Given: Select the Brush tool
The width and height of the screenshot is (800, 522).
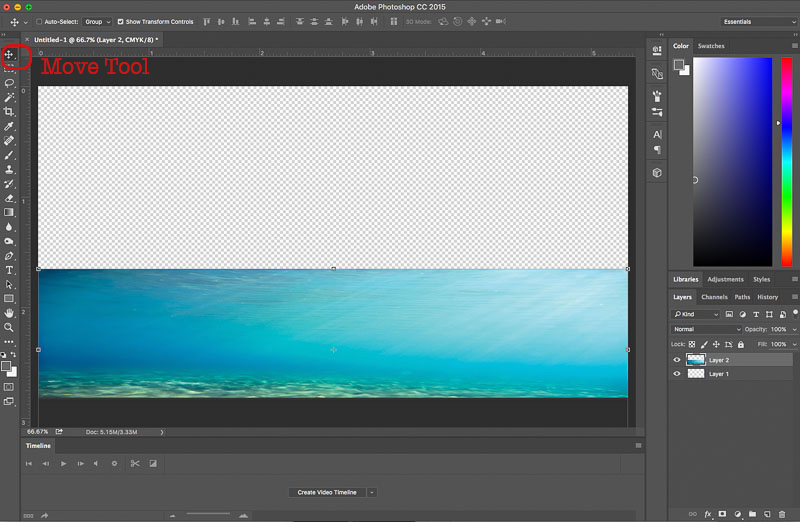Looking at the screenshot, I should [9, 155].
